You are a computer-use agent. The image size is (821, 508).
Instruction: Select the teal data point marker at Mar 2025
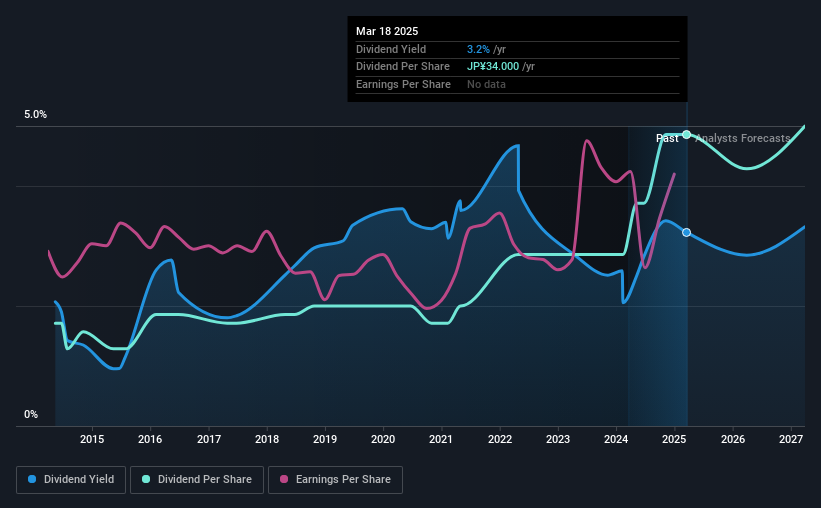point(686,135)
